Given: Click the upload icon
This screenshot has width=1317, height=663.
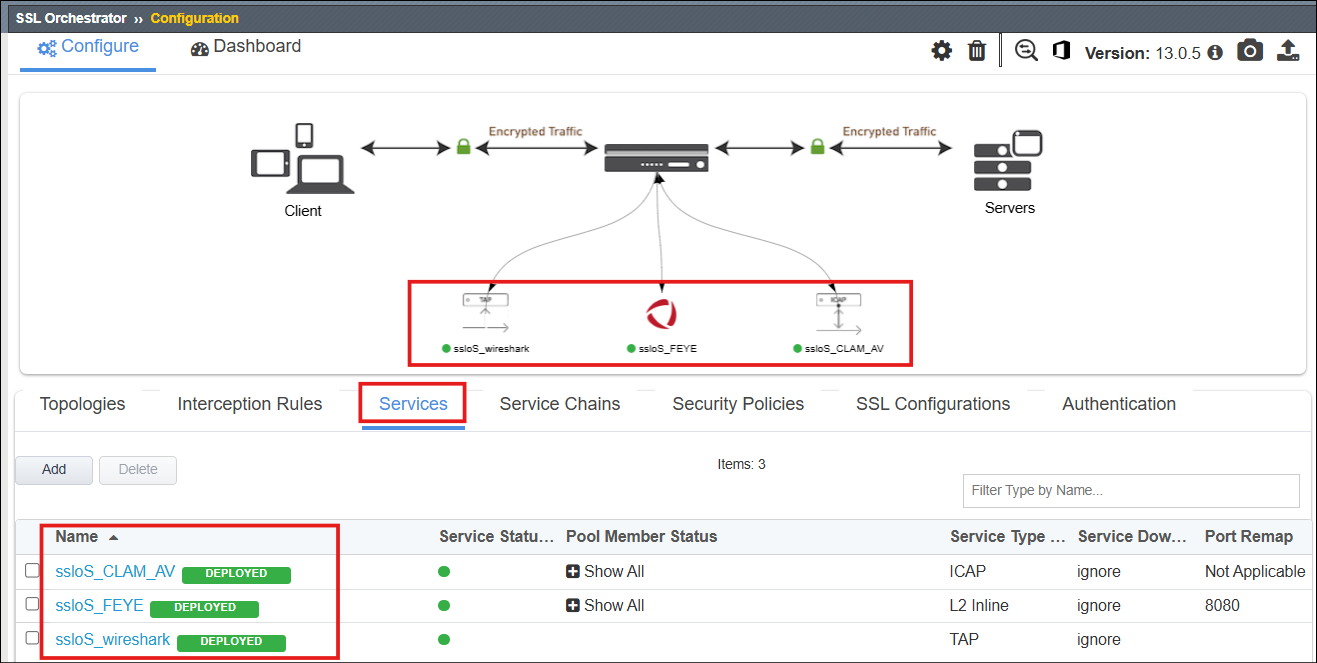Looking at the screenshot, I should click(x=1289, y=51).
